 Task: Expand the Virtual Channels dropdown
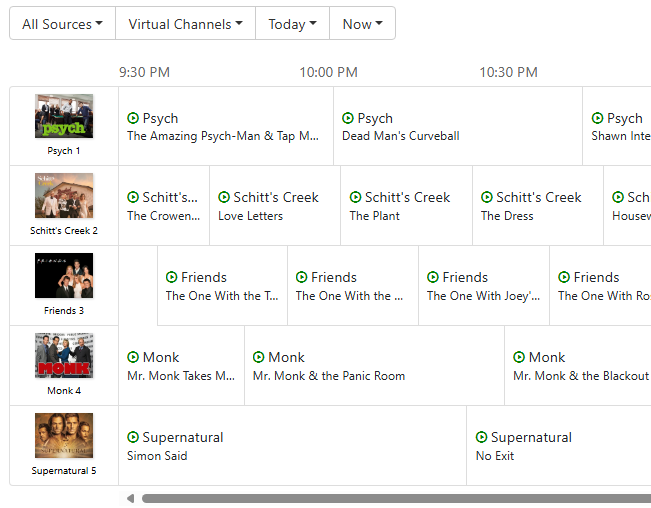click(185, 24)
